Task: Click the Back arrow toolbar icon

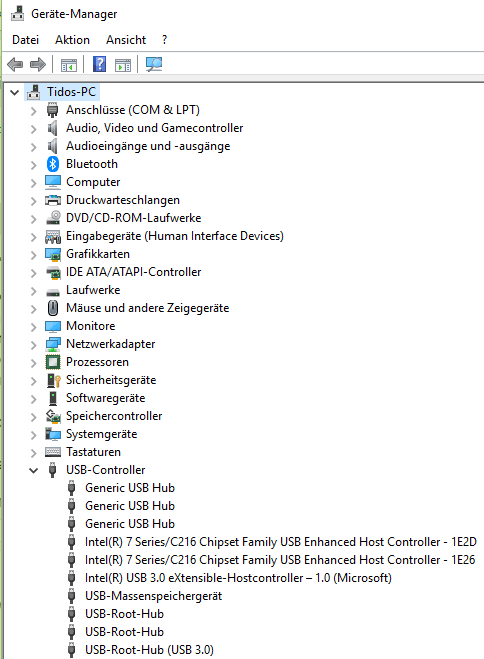Action: coord(15,64)
